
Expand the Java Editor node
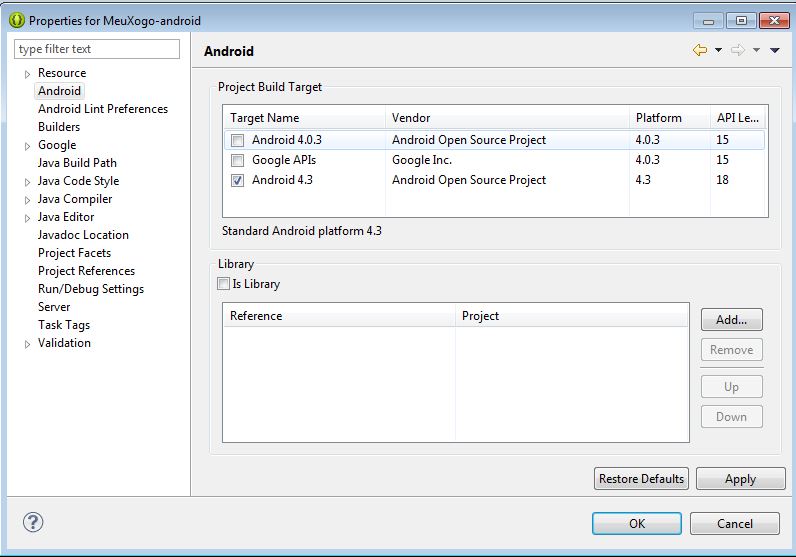coord(27,218)
